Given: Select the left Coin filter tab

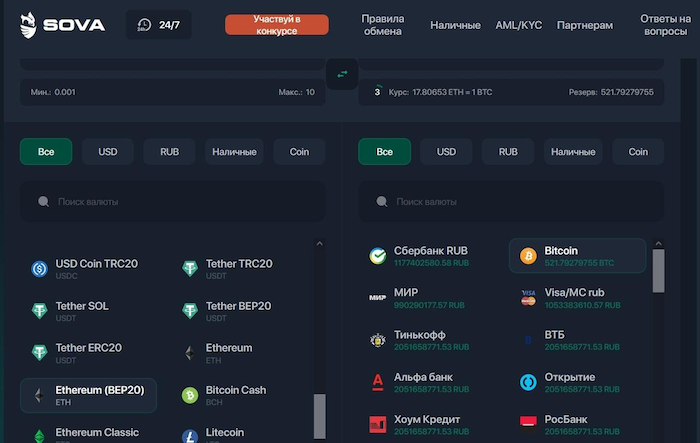Looking at the screenshot, I should tap(299, 152).
